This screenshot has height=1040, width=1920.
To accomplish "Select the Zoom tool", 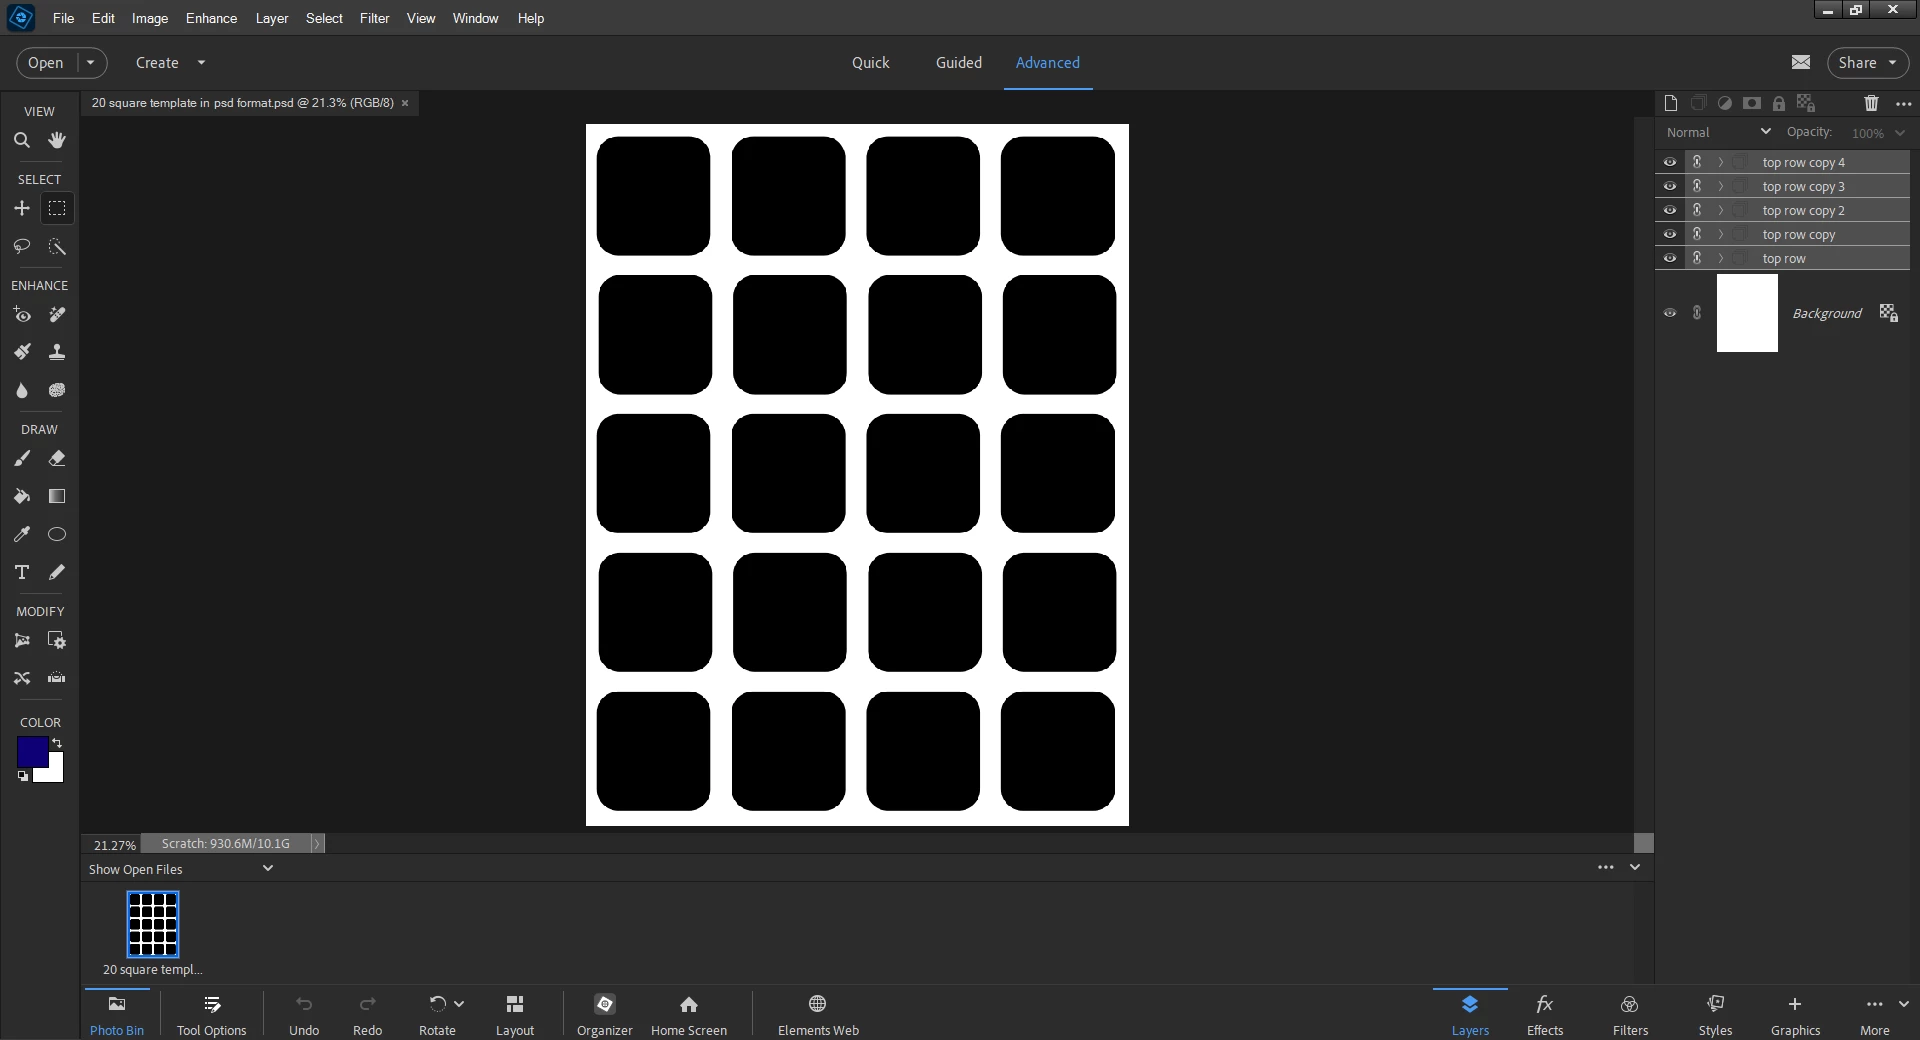I will tap(21, 140).
